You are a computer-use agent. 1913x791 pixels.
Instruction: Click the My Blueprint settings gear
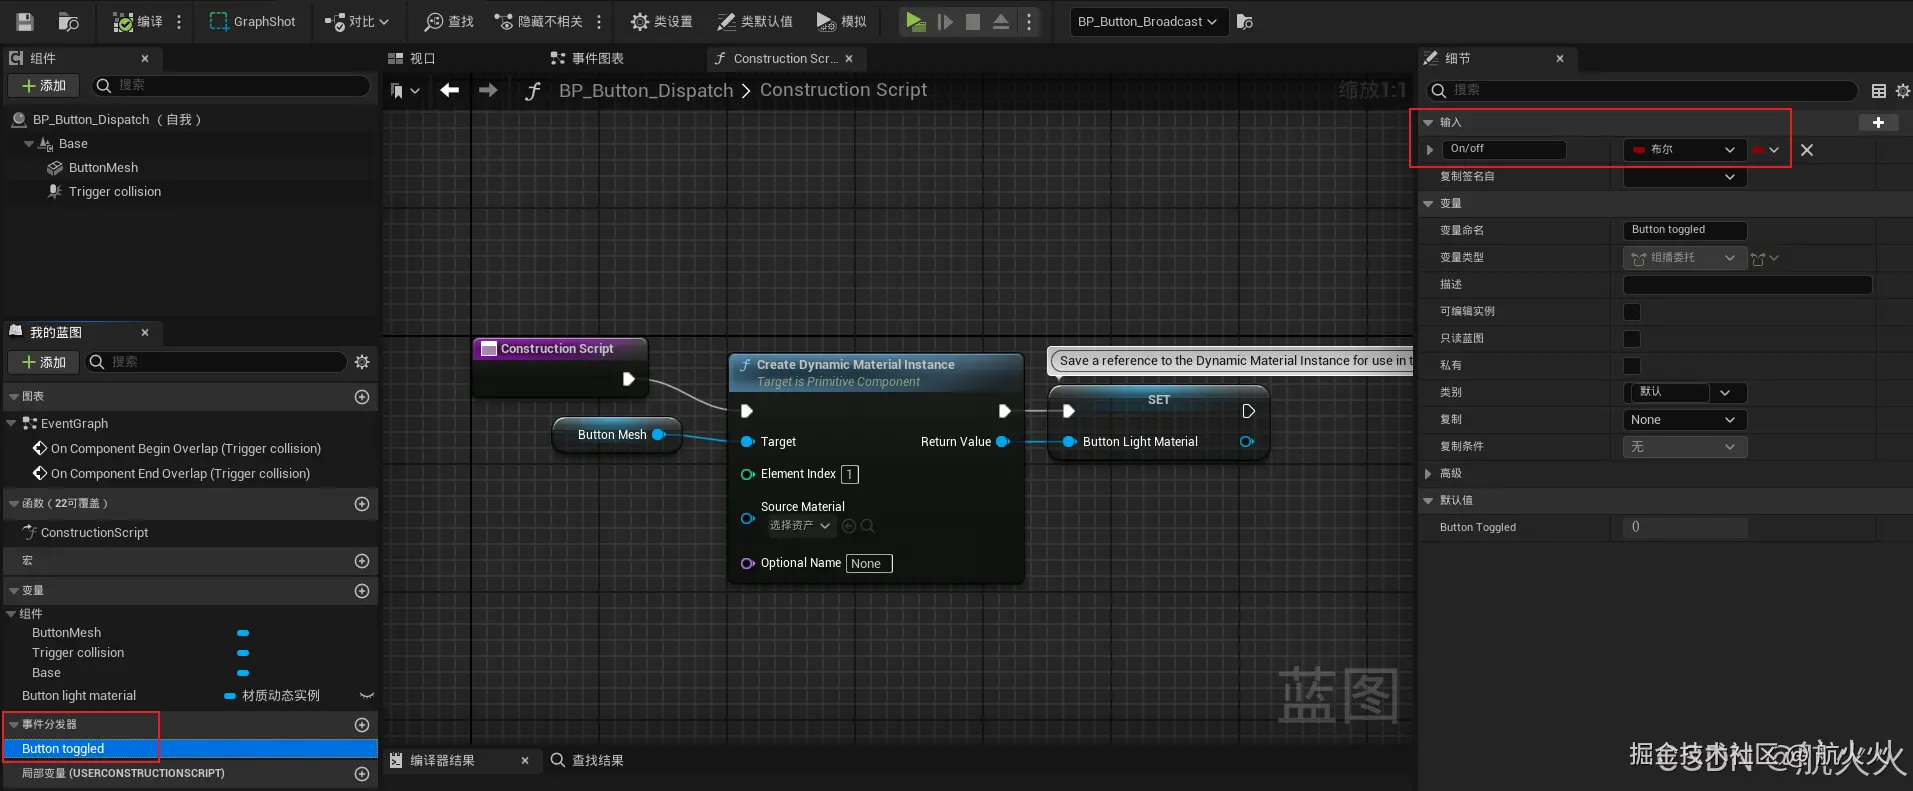pyautogui.click(x=362, y=362)
